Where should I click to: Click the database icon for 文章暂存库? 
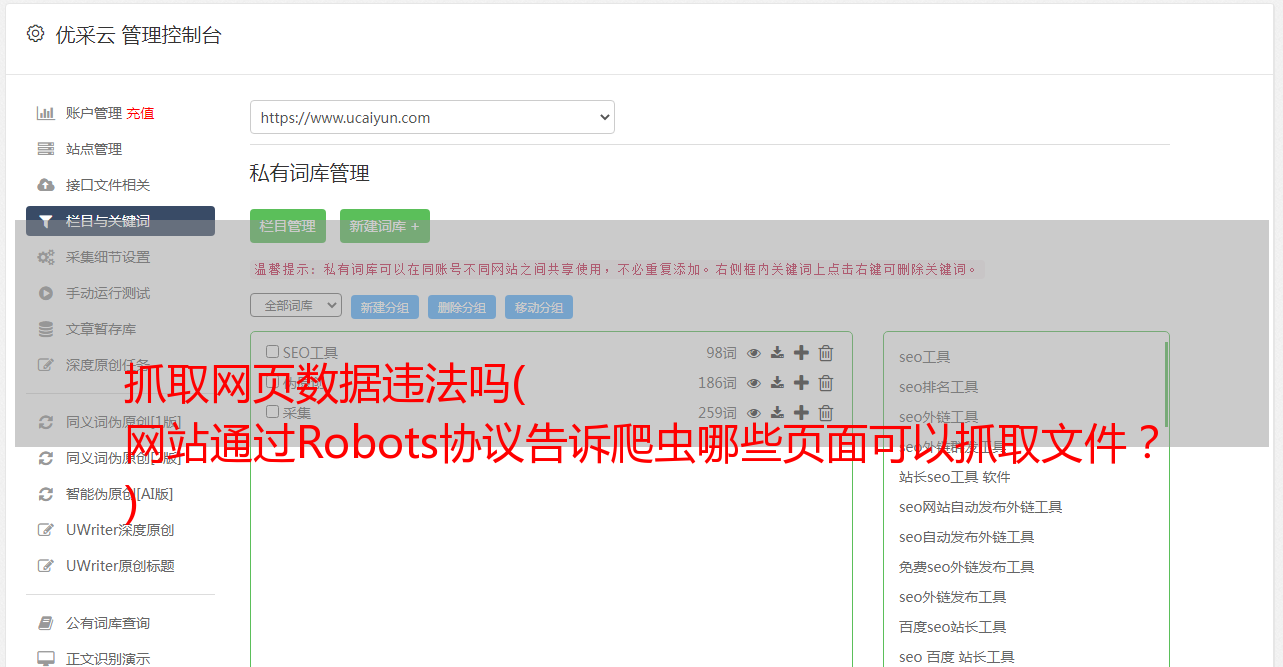(45, 329)
